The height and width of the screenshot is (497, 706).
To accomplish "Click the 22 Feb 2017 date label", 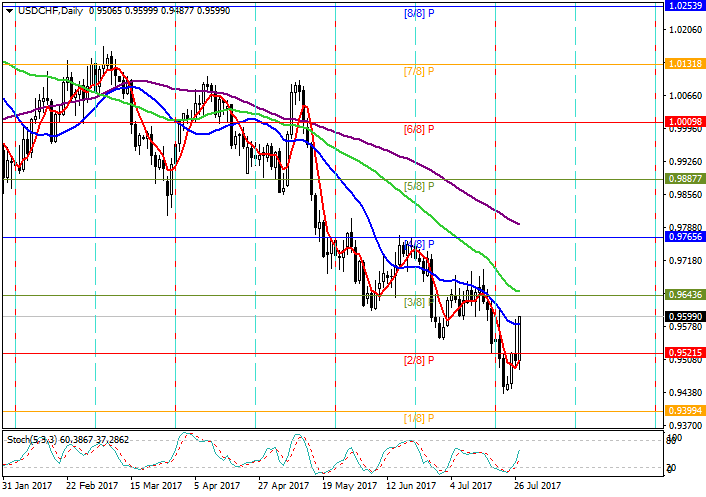I will pyautogui.click(x=92, y=486).
